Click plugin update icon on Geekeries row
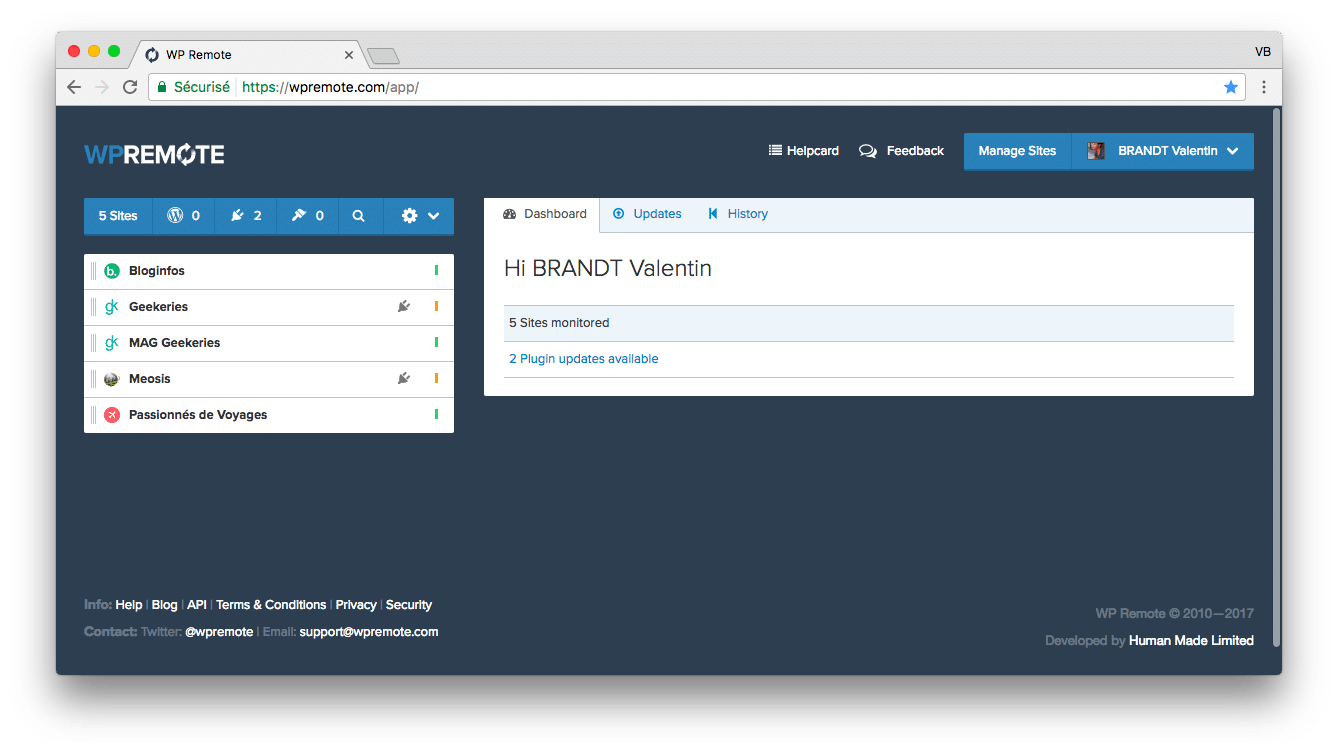Viewport: 1338px width, 755px height. (404, 307)
